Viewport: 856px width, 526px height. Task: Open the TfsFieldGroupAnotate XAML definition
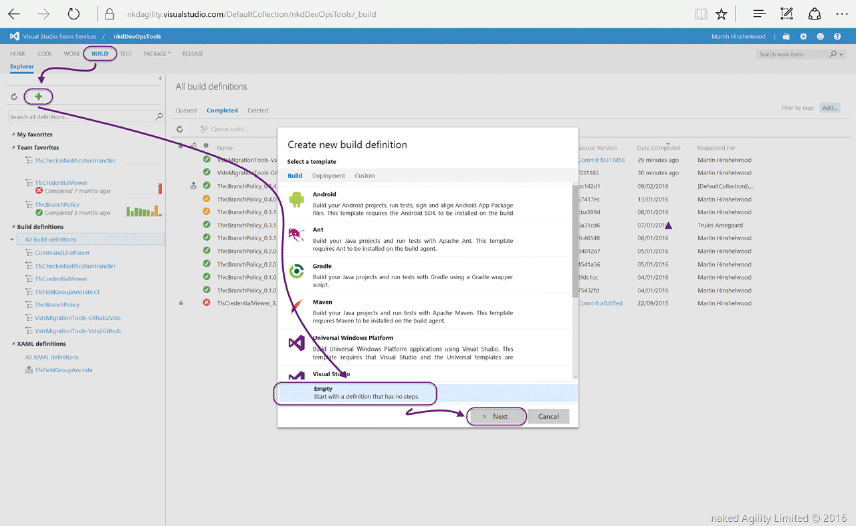[x=63, y=370]
